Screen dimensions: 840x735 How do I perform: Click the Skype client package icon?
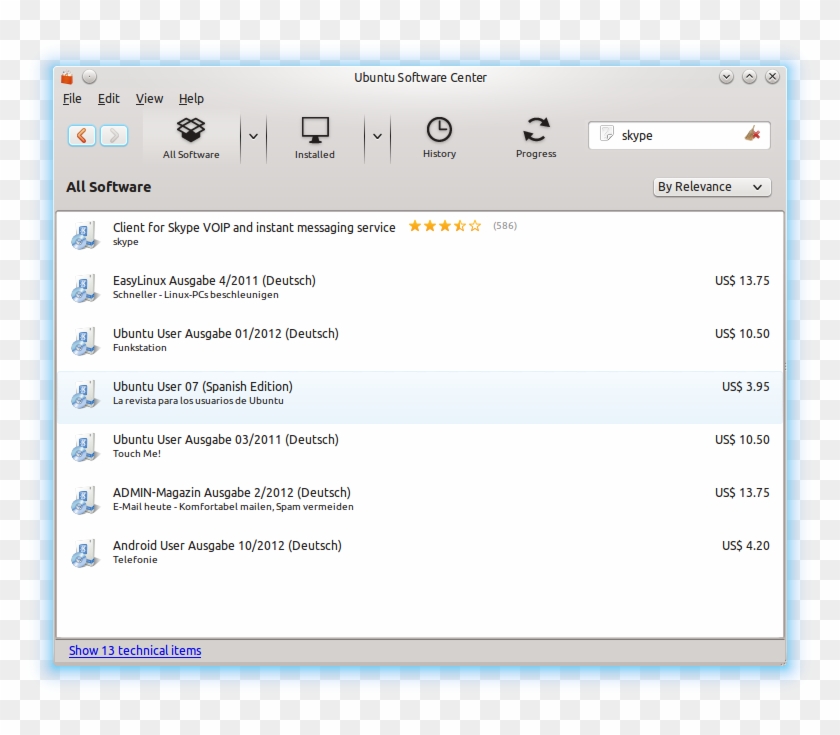coord(84,235)
